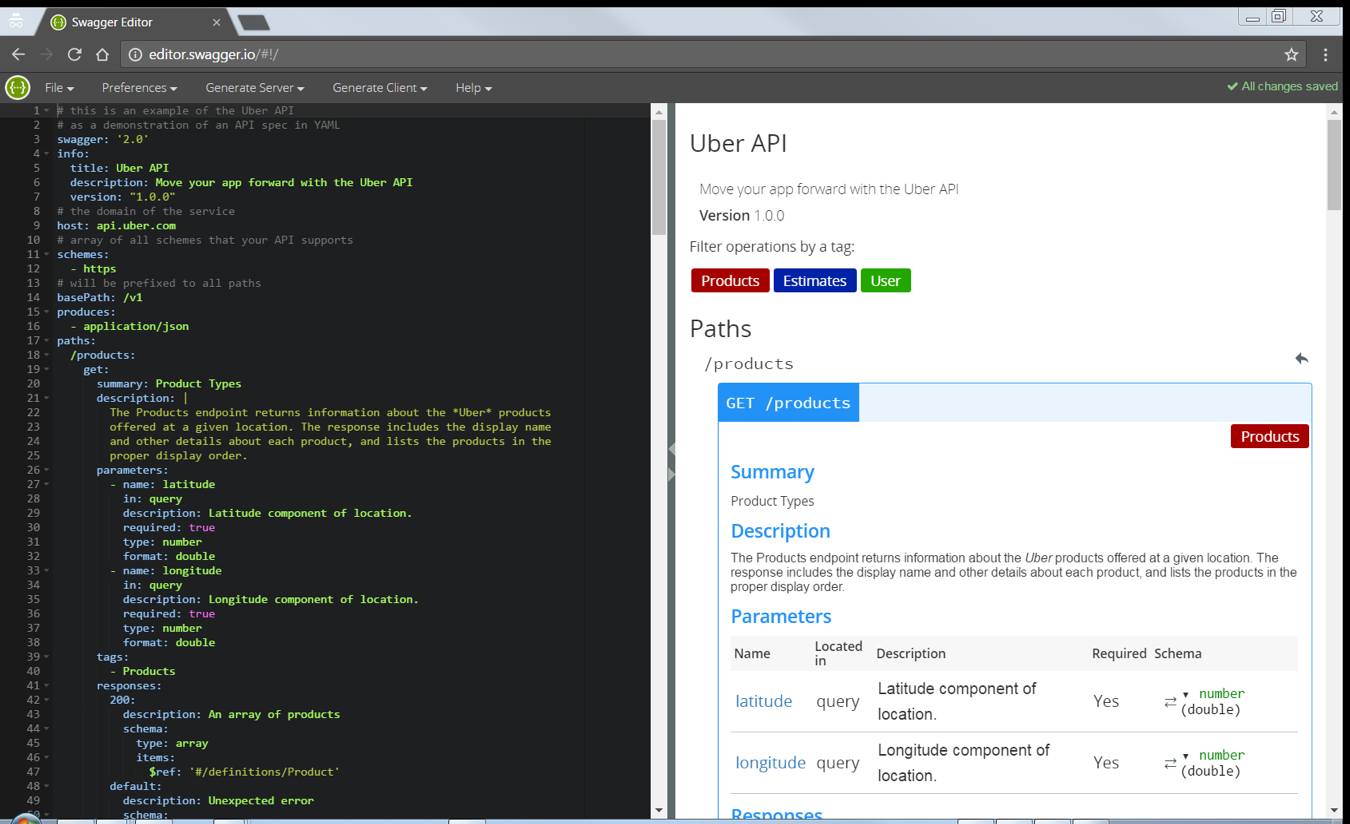Click the browser forward arrow
This screenshot has width=1350, height=824.
46,54
